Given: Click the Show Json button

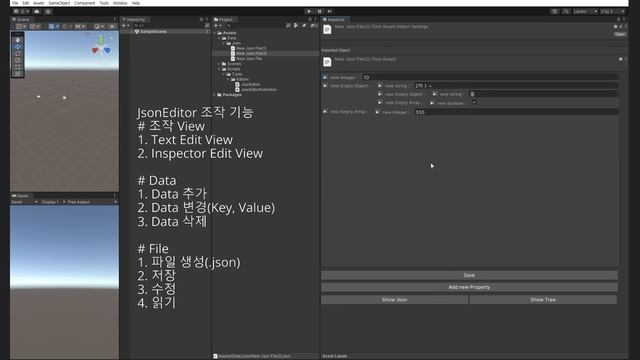Looking at the screenshot, I should pos(394,300).
